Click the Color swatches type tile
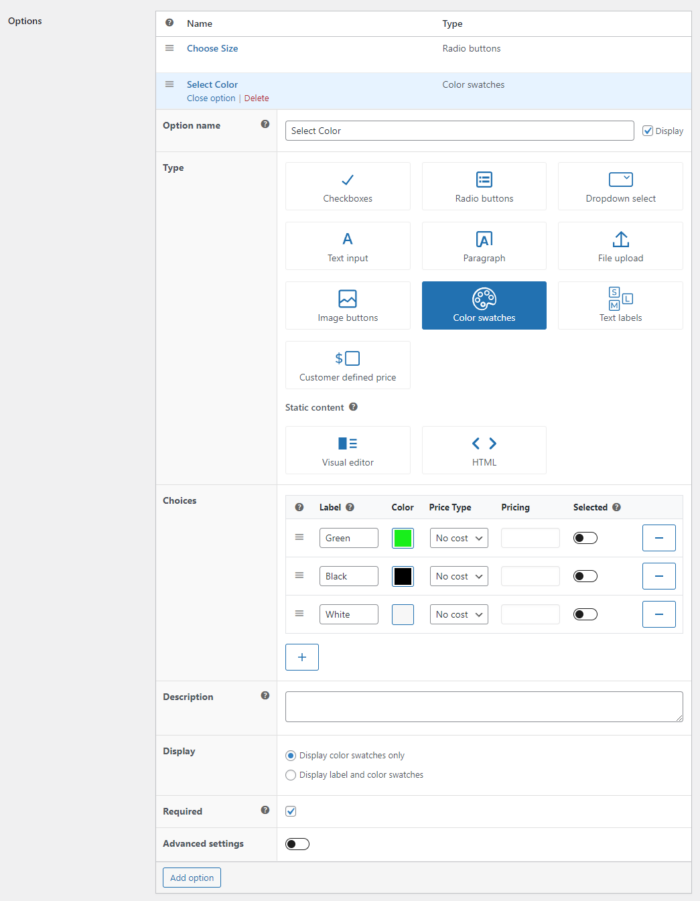 (484, 306)
